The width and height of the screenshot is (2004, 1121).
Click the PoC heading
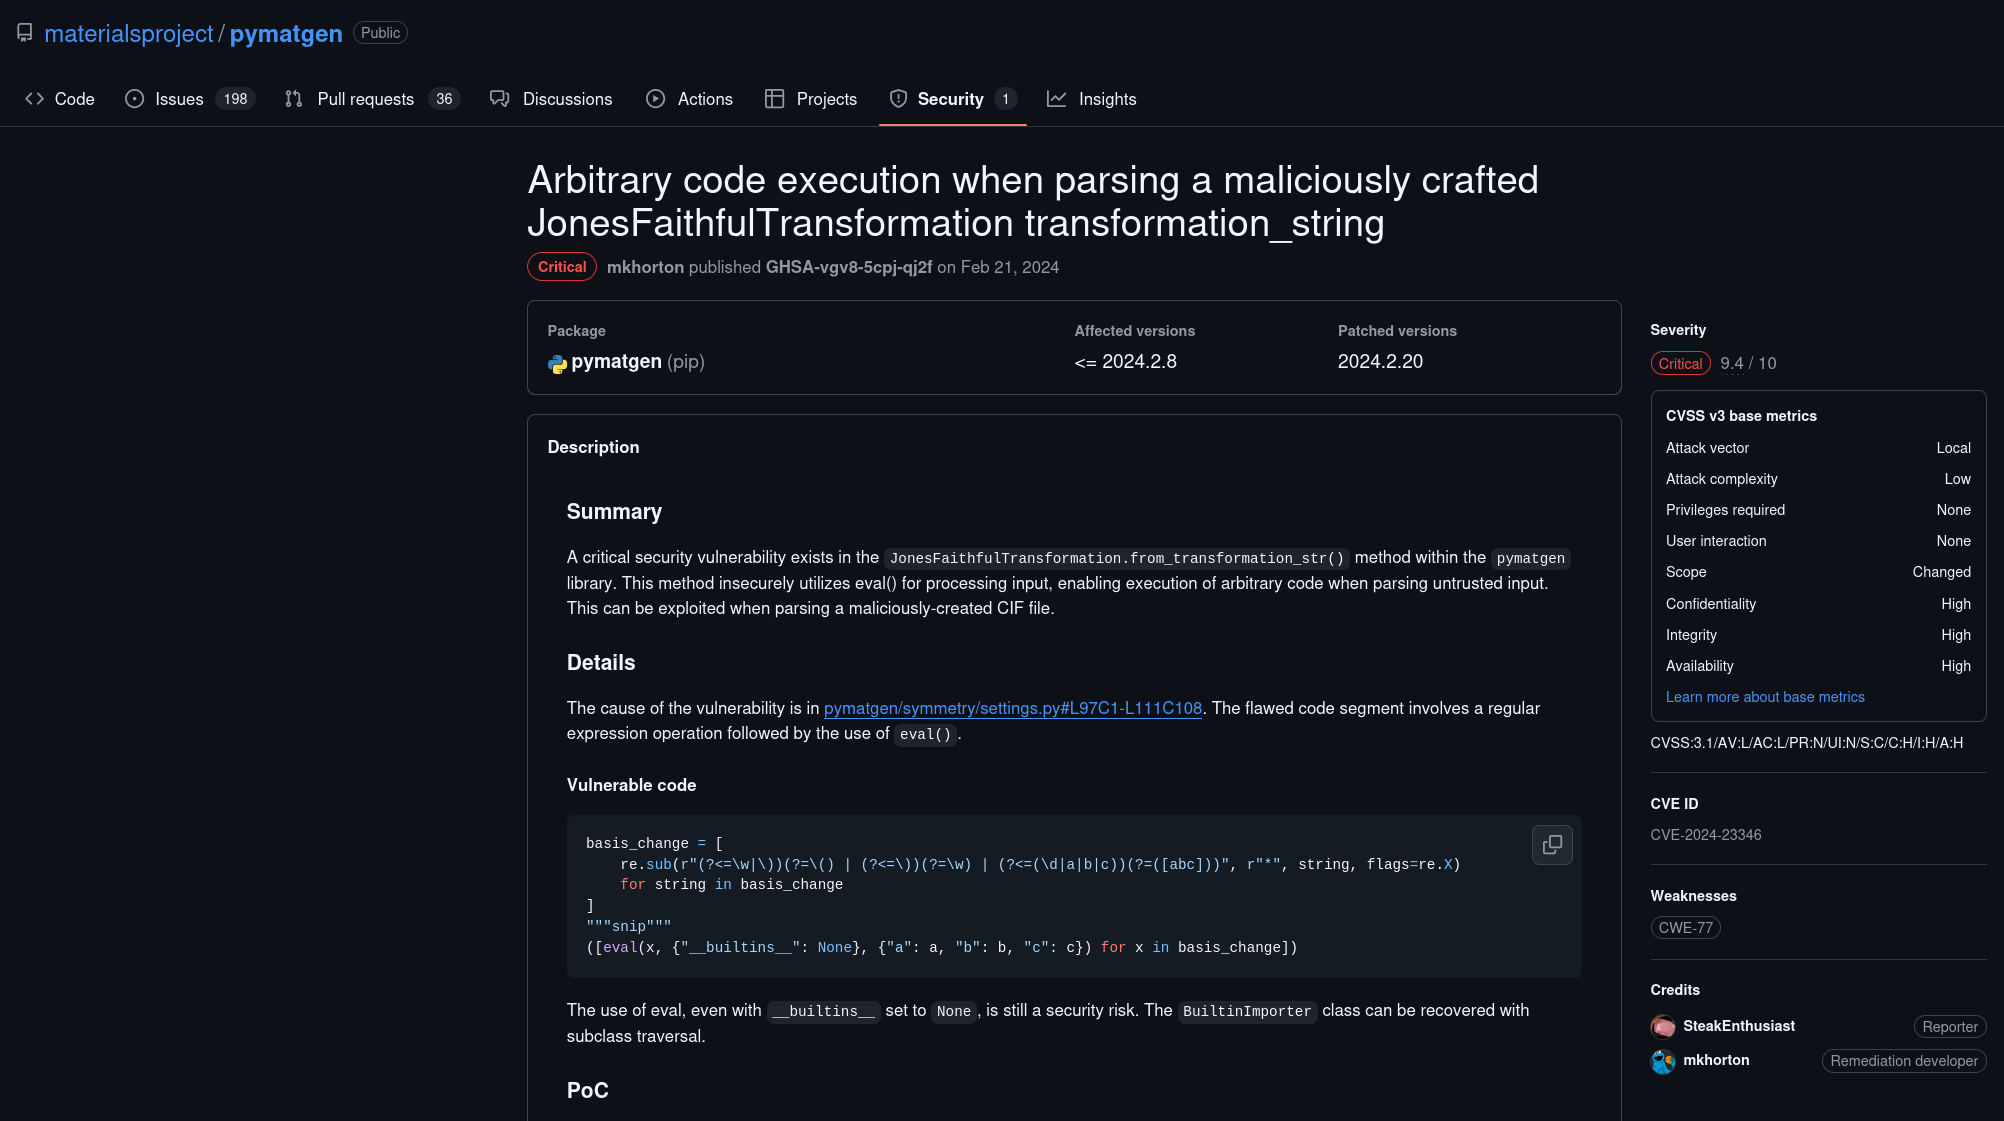coord(588,1091)
